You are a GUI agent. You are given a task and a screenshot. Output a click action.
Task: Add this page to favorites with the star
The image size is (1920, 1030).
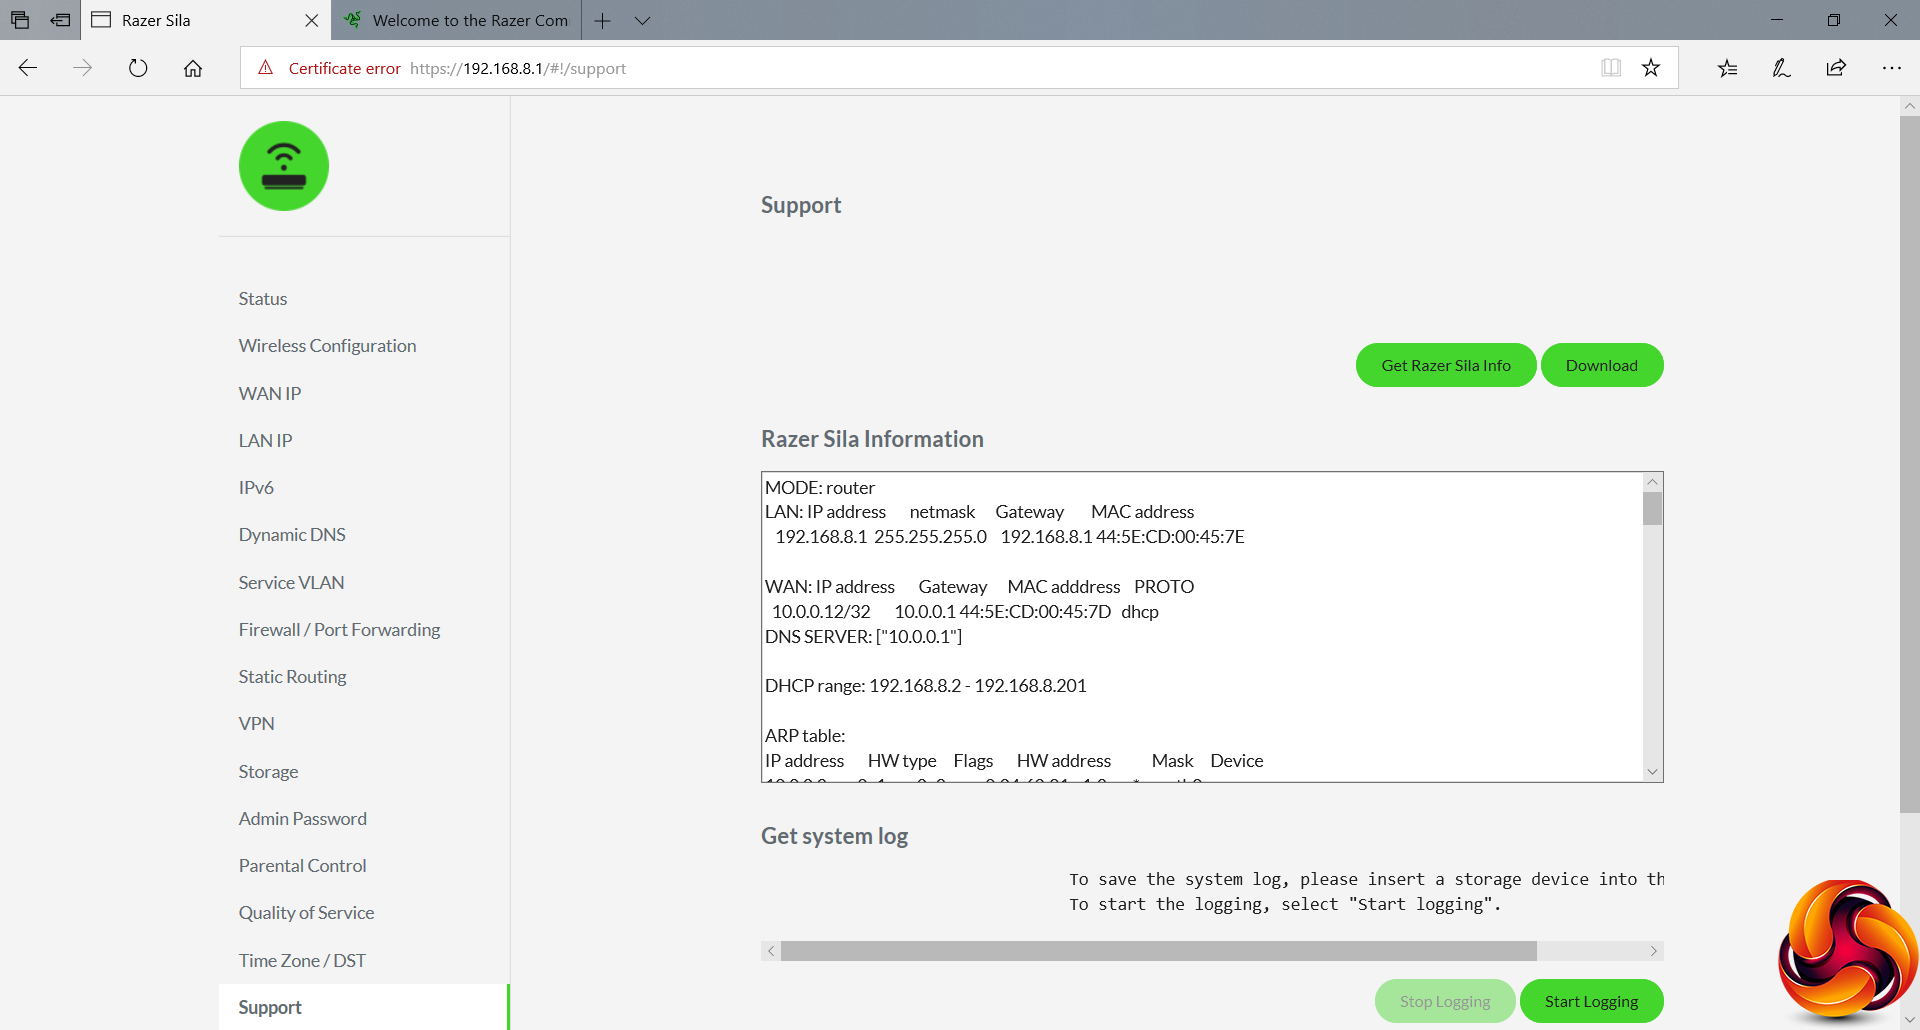click(x=1651, y=68)
